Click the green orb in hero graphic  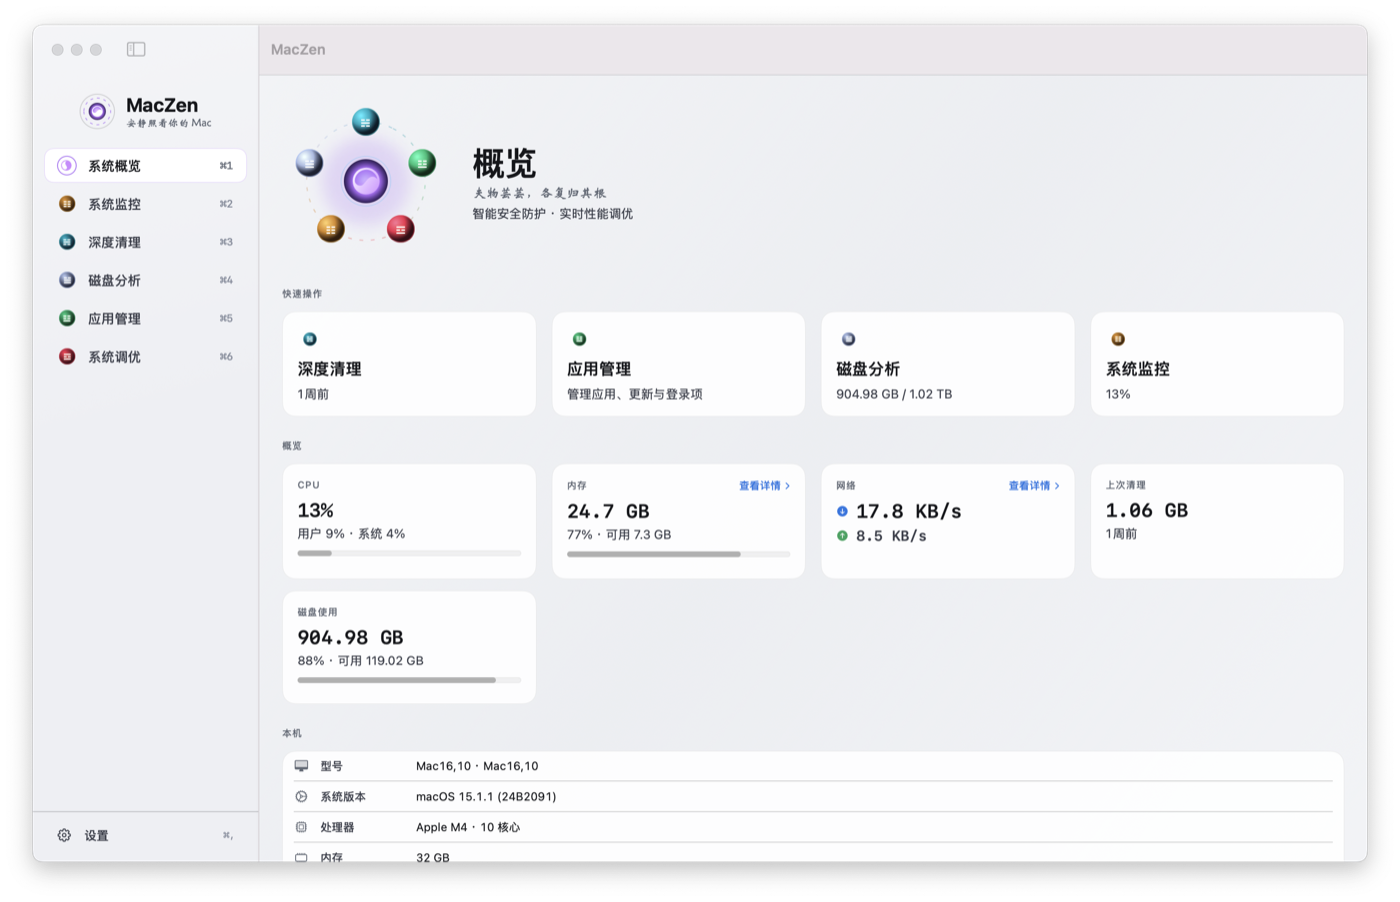click(x=422, y=162)
